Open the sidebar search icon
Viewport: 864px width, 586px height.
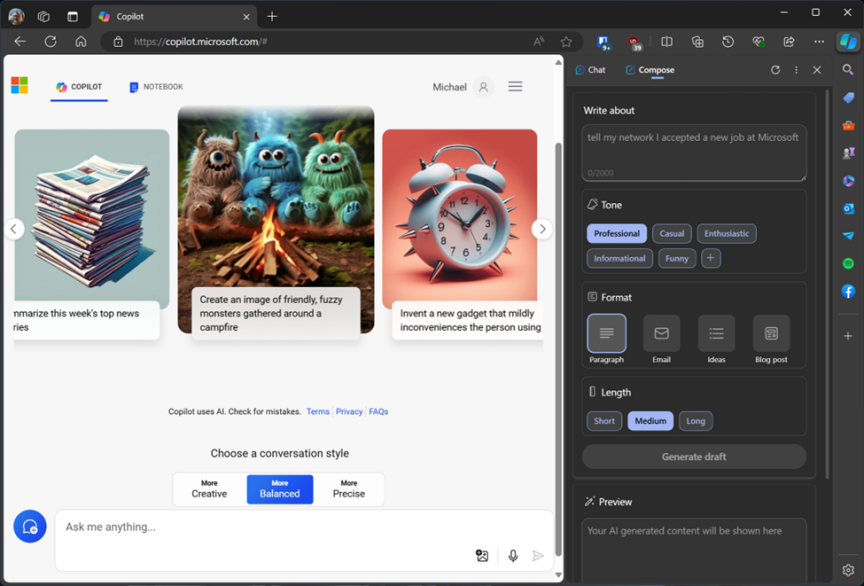click(848, 70)
